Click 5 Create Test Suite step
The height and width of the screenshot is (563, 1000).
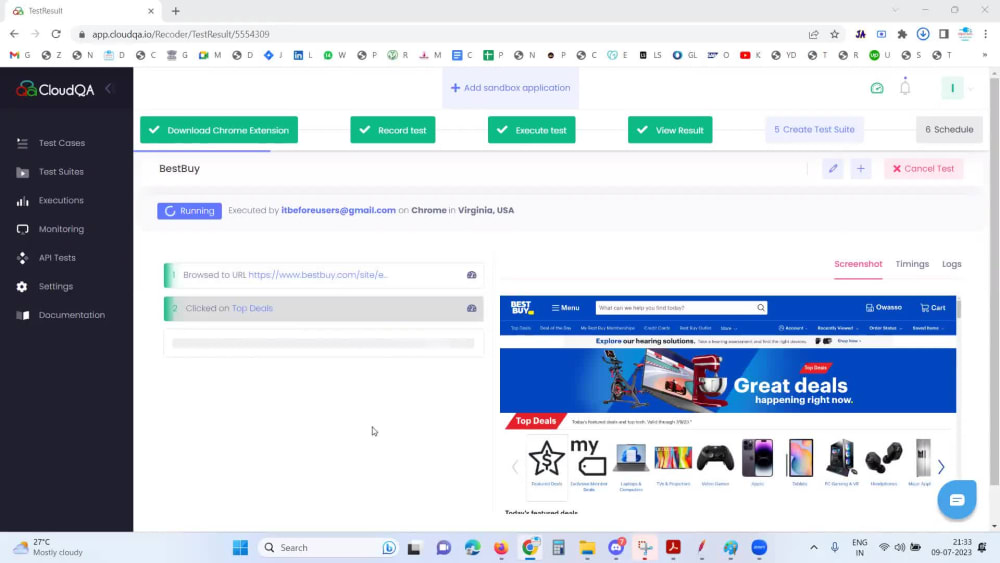point(814,129)
